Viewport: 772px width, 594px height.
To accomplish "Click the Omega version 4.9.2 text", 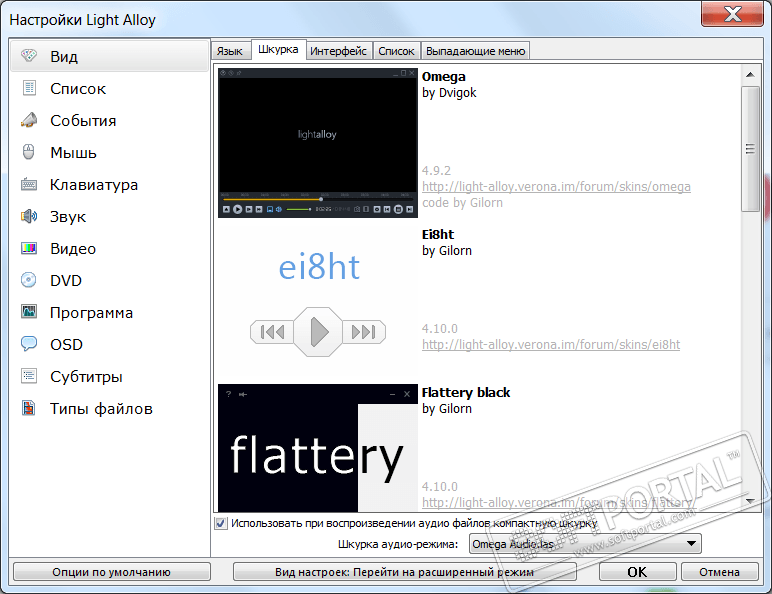I will click(436, 171).
